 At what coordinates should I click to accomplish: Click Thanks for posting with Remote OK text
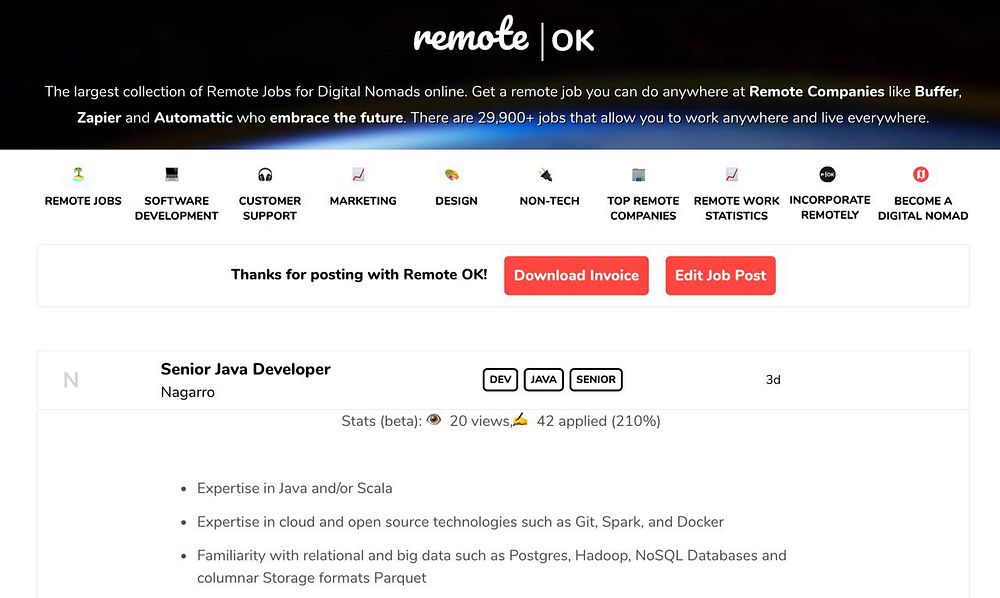tap(359, 275)
